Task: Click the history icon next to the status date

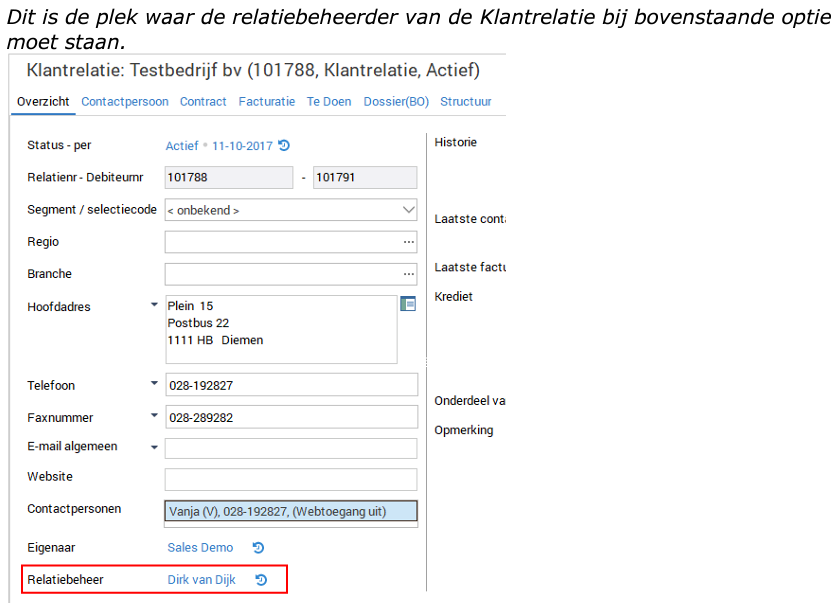Action: click(x=283, y=145)
